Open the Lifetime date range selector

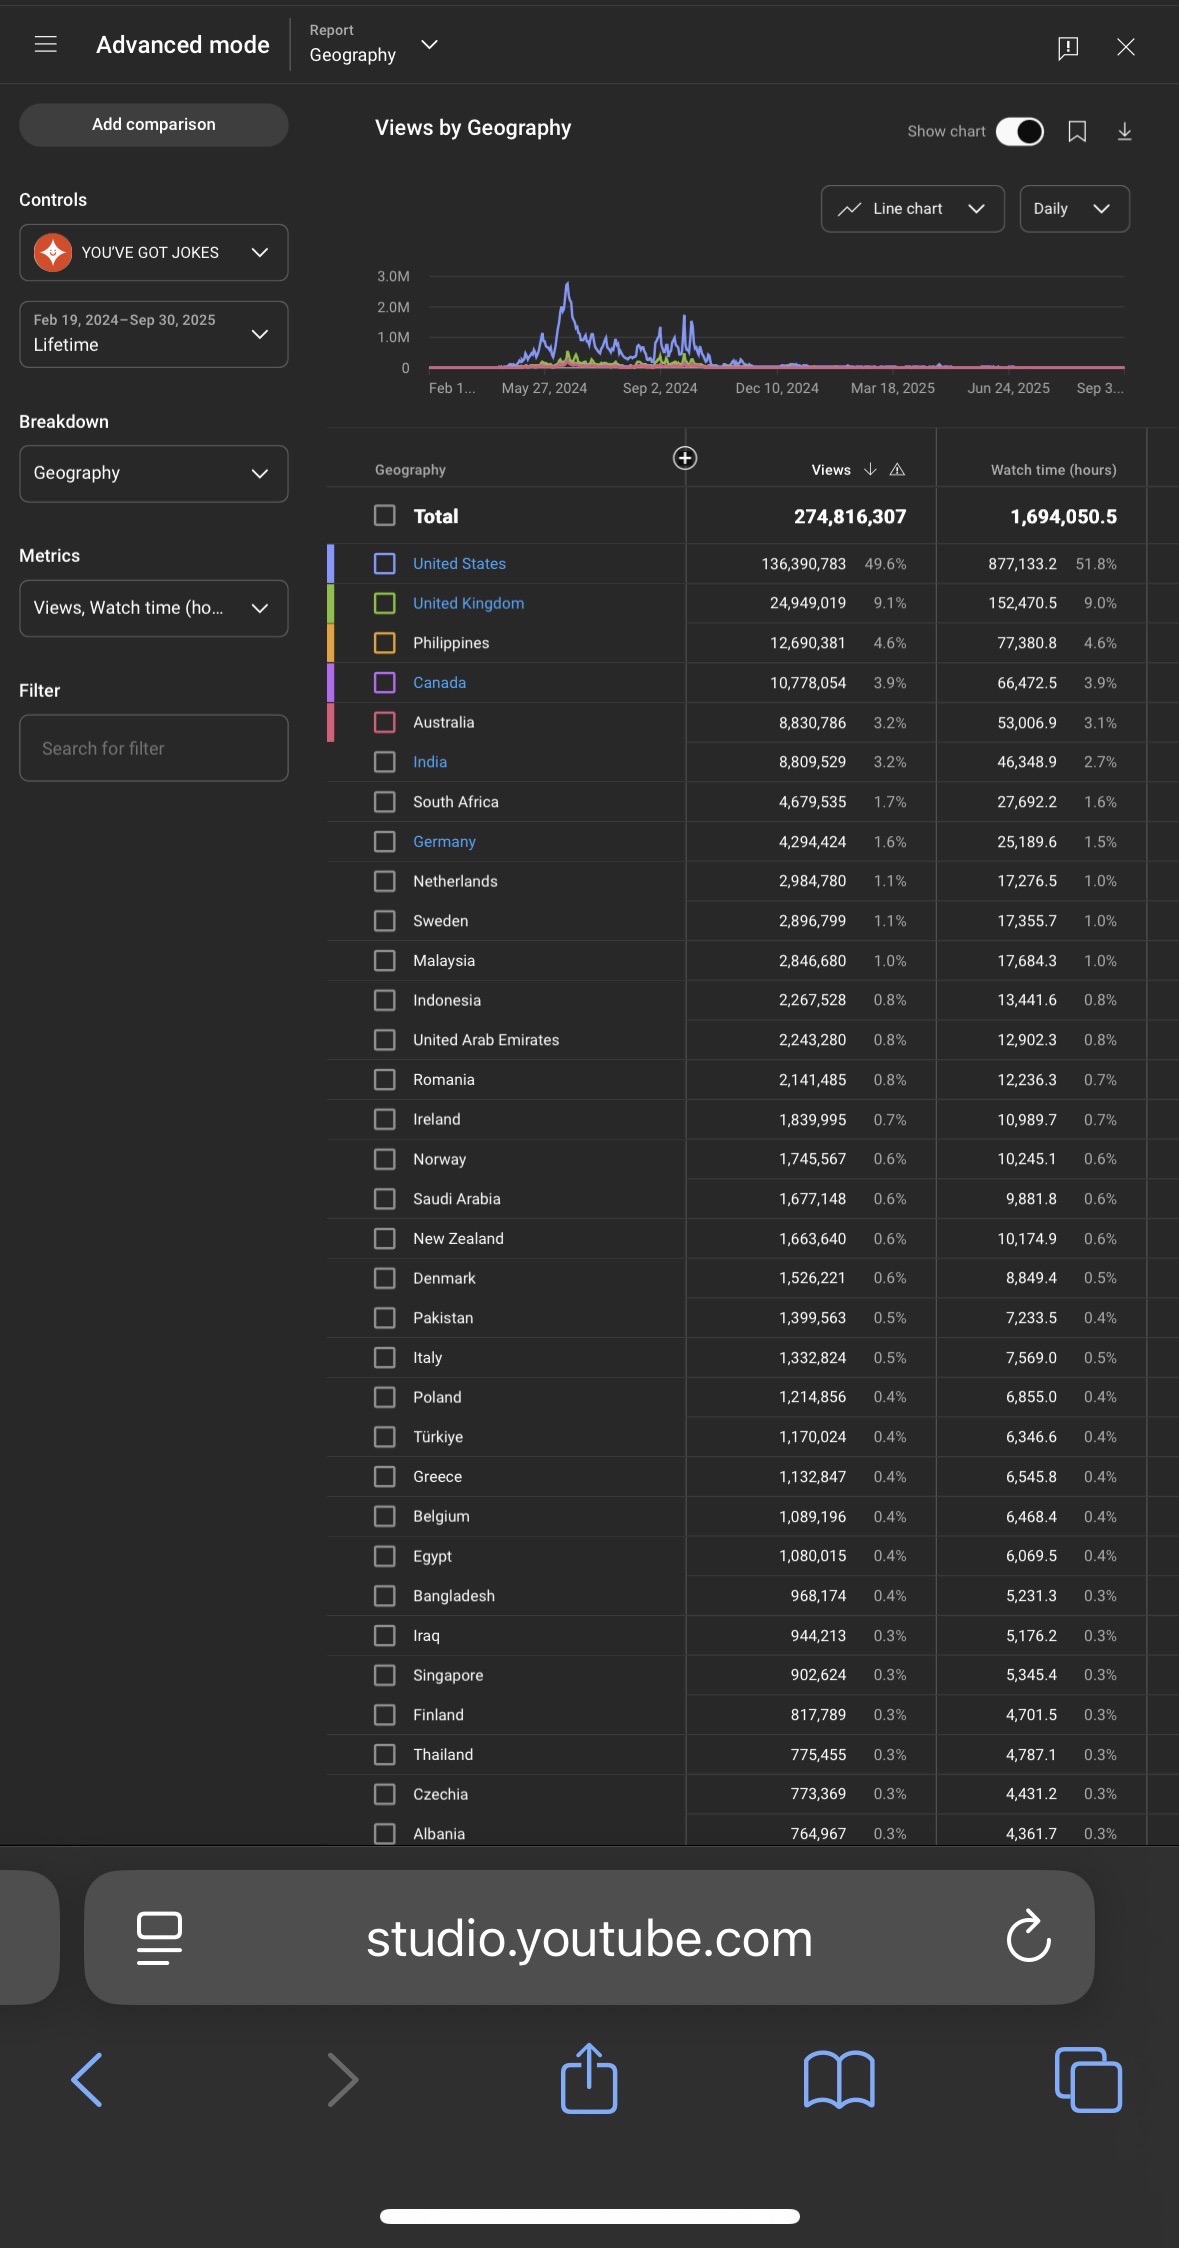point(153,334)
